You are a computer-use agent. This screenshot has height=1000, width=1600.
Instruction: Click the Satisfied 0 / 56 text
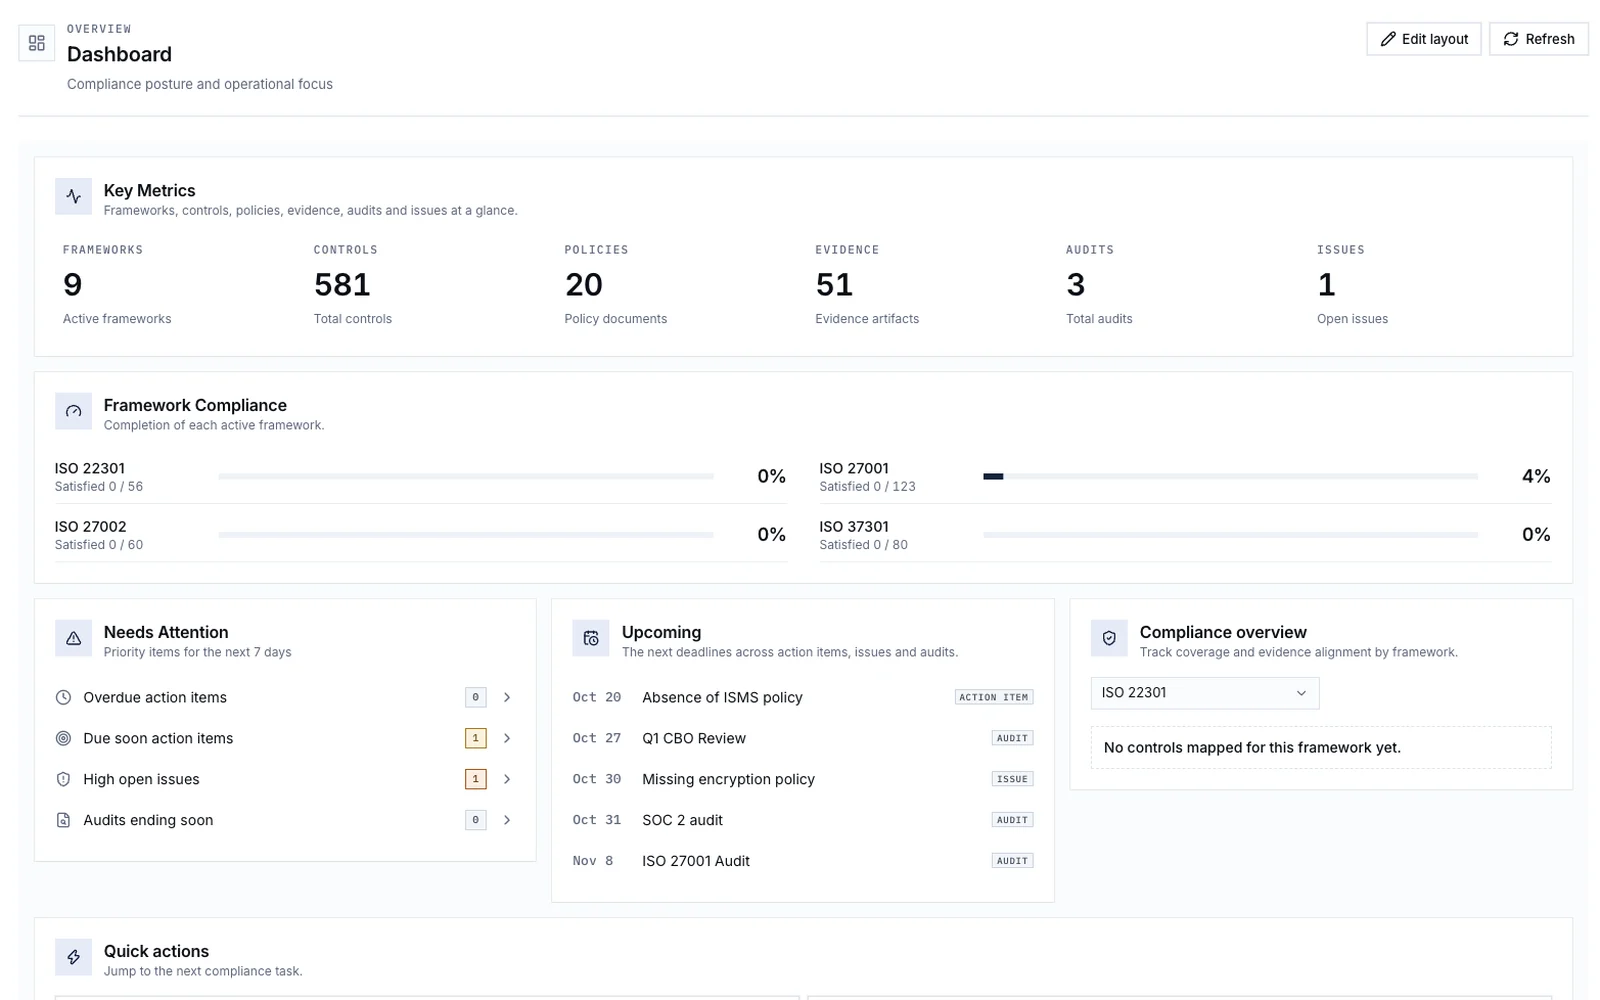pyautogui.click(x=99, y=487)
